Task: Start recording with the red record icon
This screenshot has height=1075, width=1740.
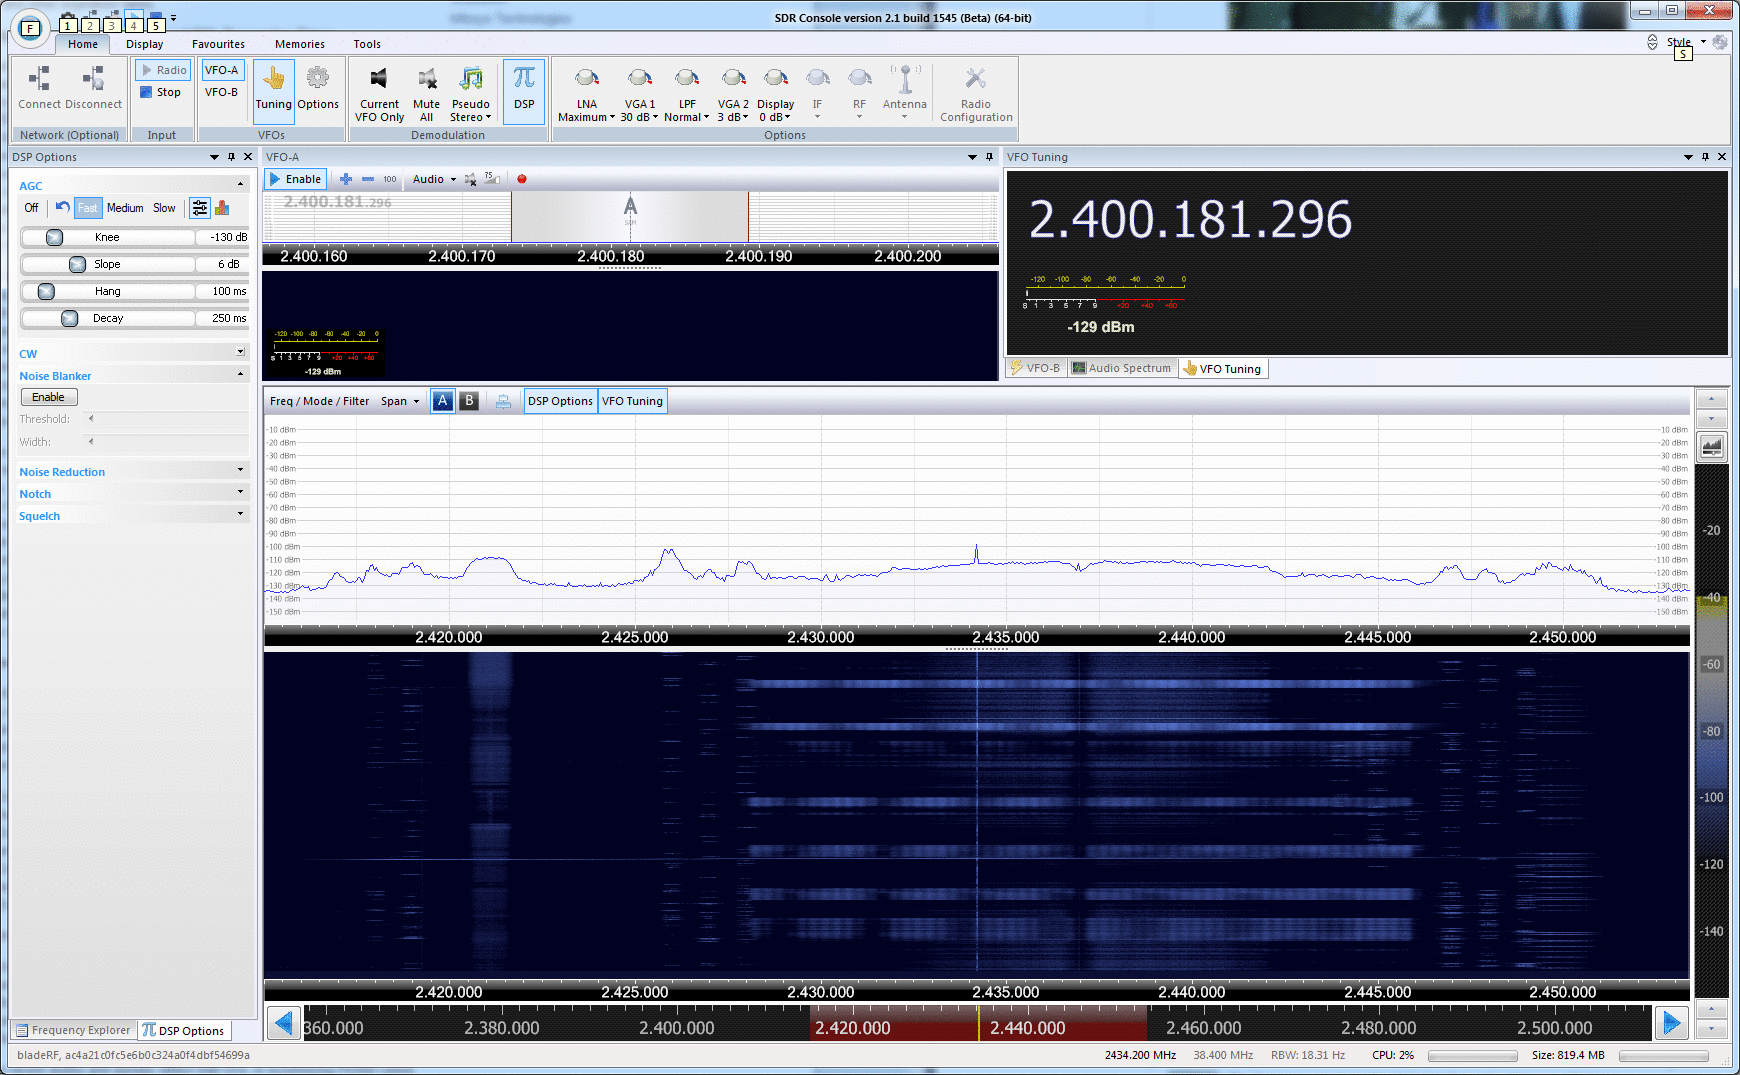Action: [x=522, y=178]
